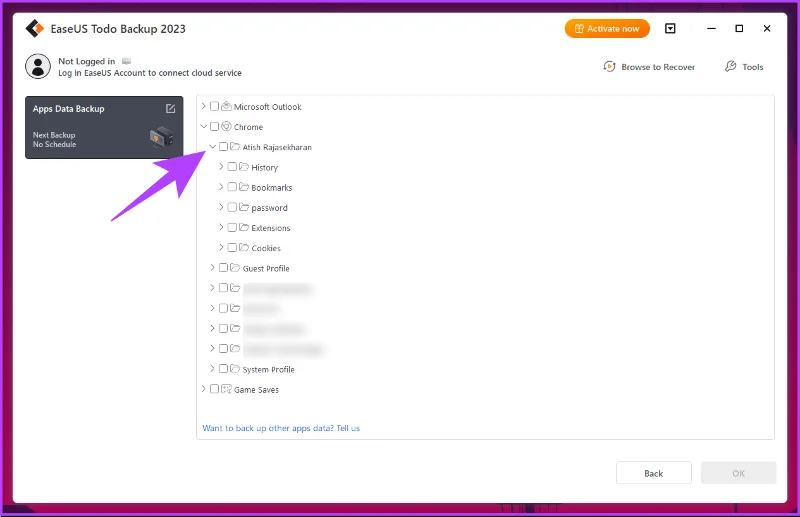The height and width of the screenshot is (517, 800).
Task: Check the History checkbox
Action: 232,167
